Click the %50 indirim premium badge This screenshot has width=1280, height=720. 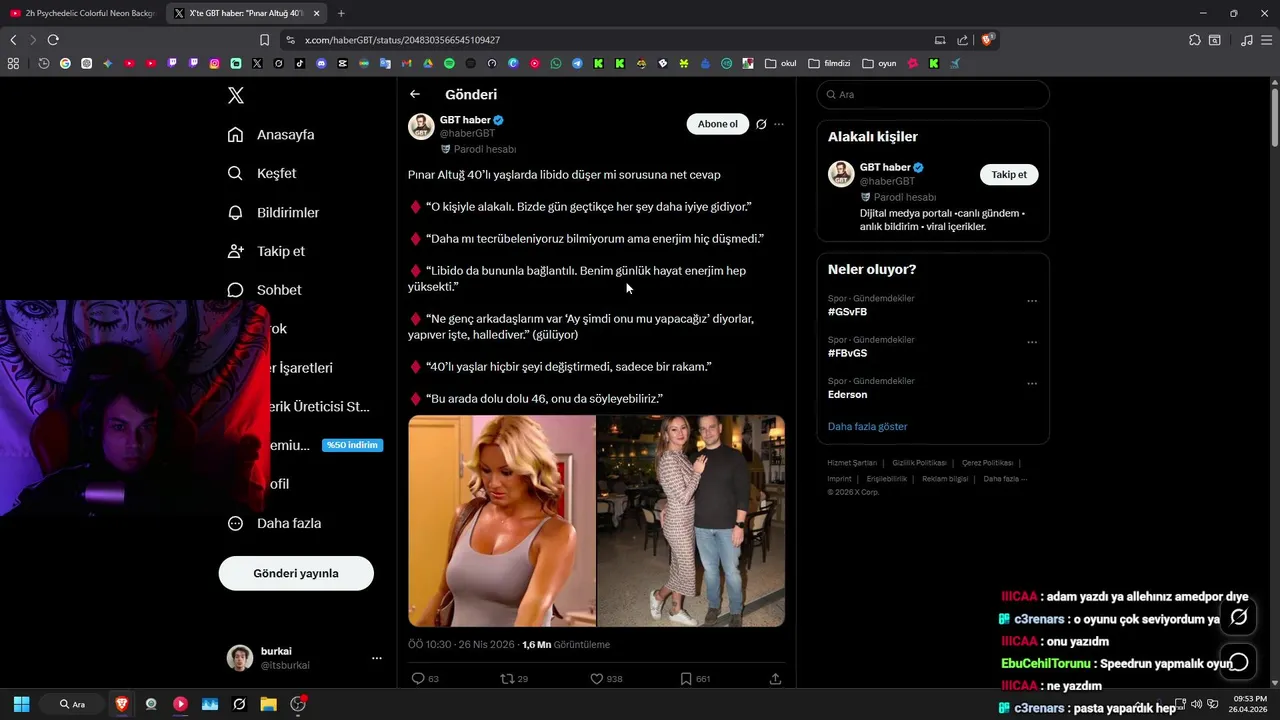pyautogui.click(x=353, y=445)
